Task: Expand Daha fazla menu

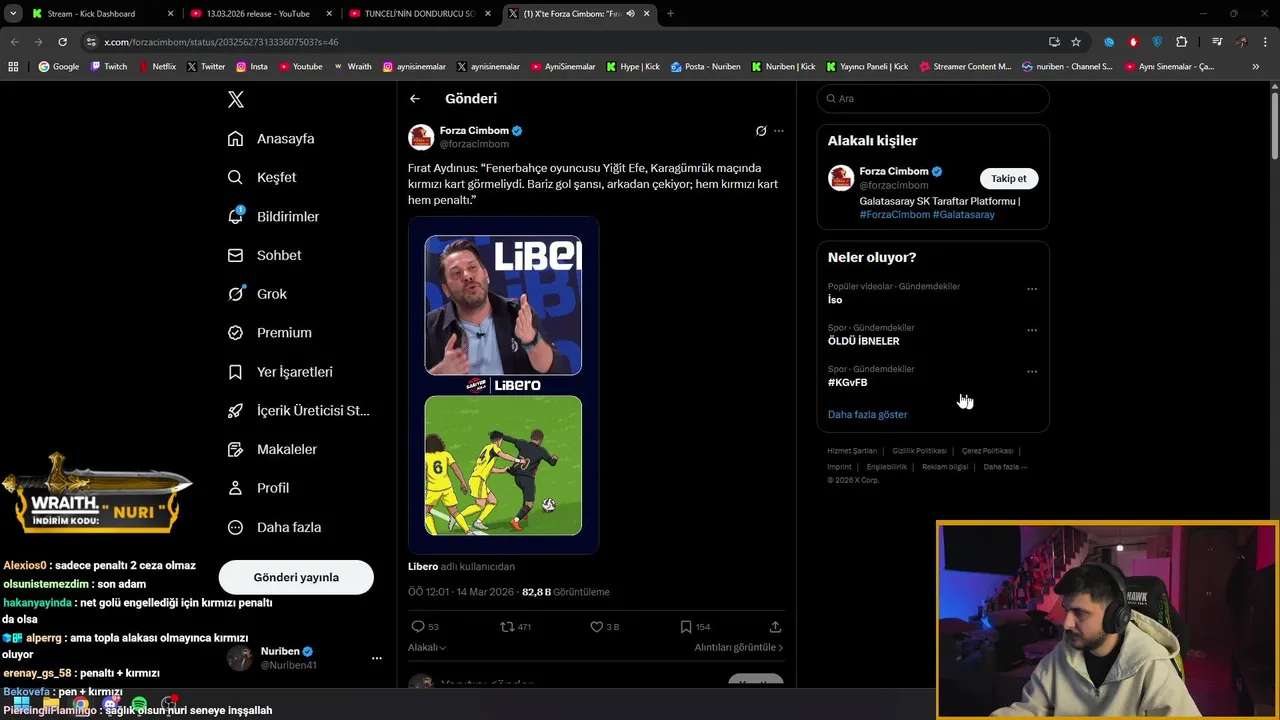Action: tap(274, 527)
